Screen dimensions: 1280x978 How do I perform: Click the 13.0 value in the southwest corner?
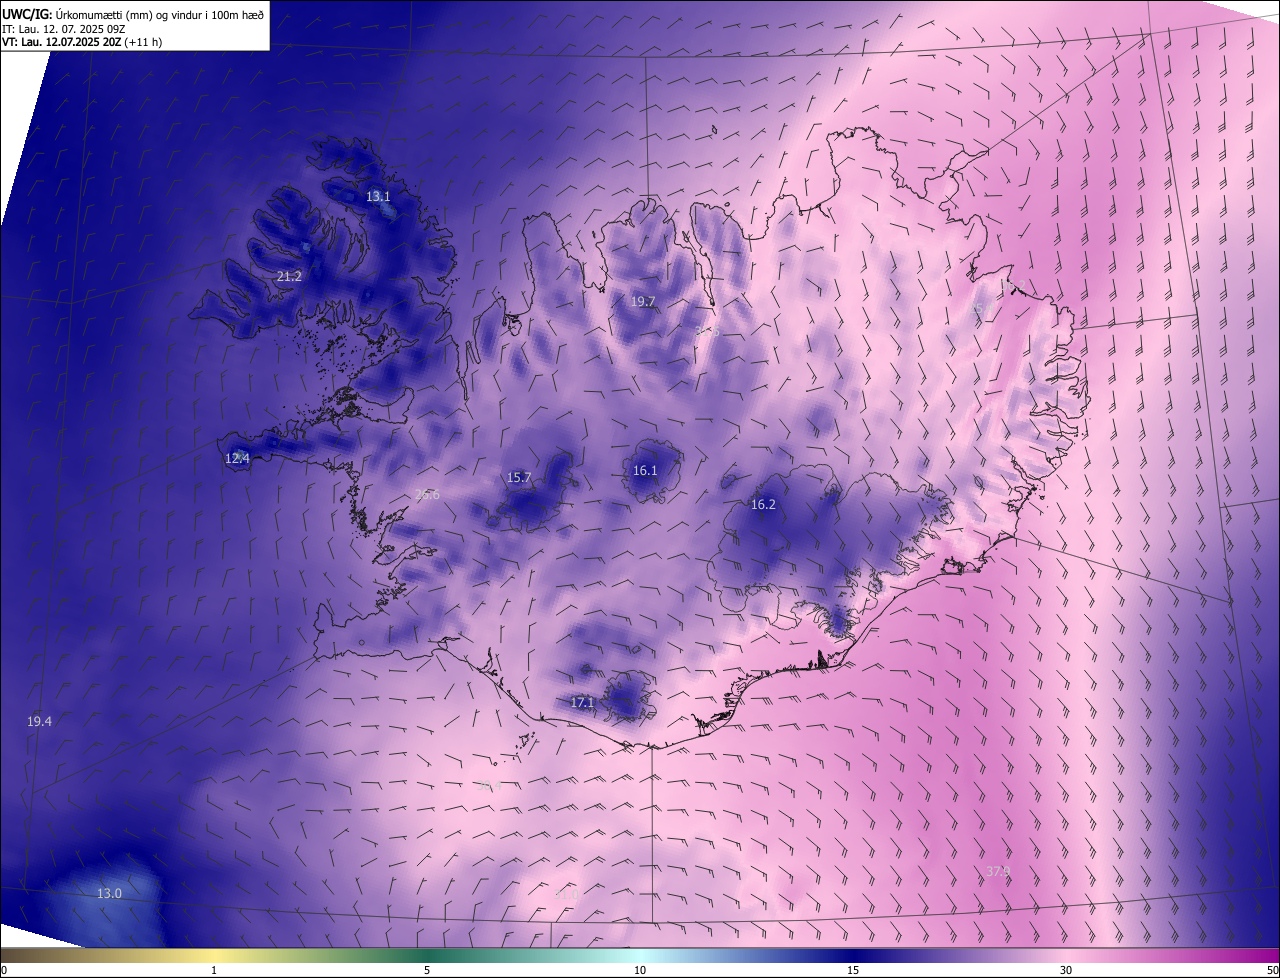coord(109,893)
